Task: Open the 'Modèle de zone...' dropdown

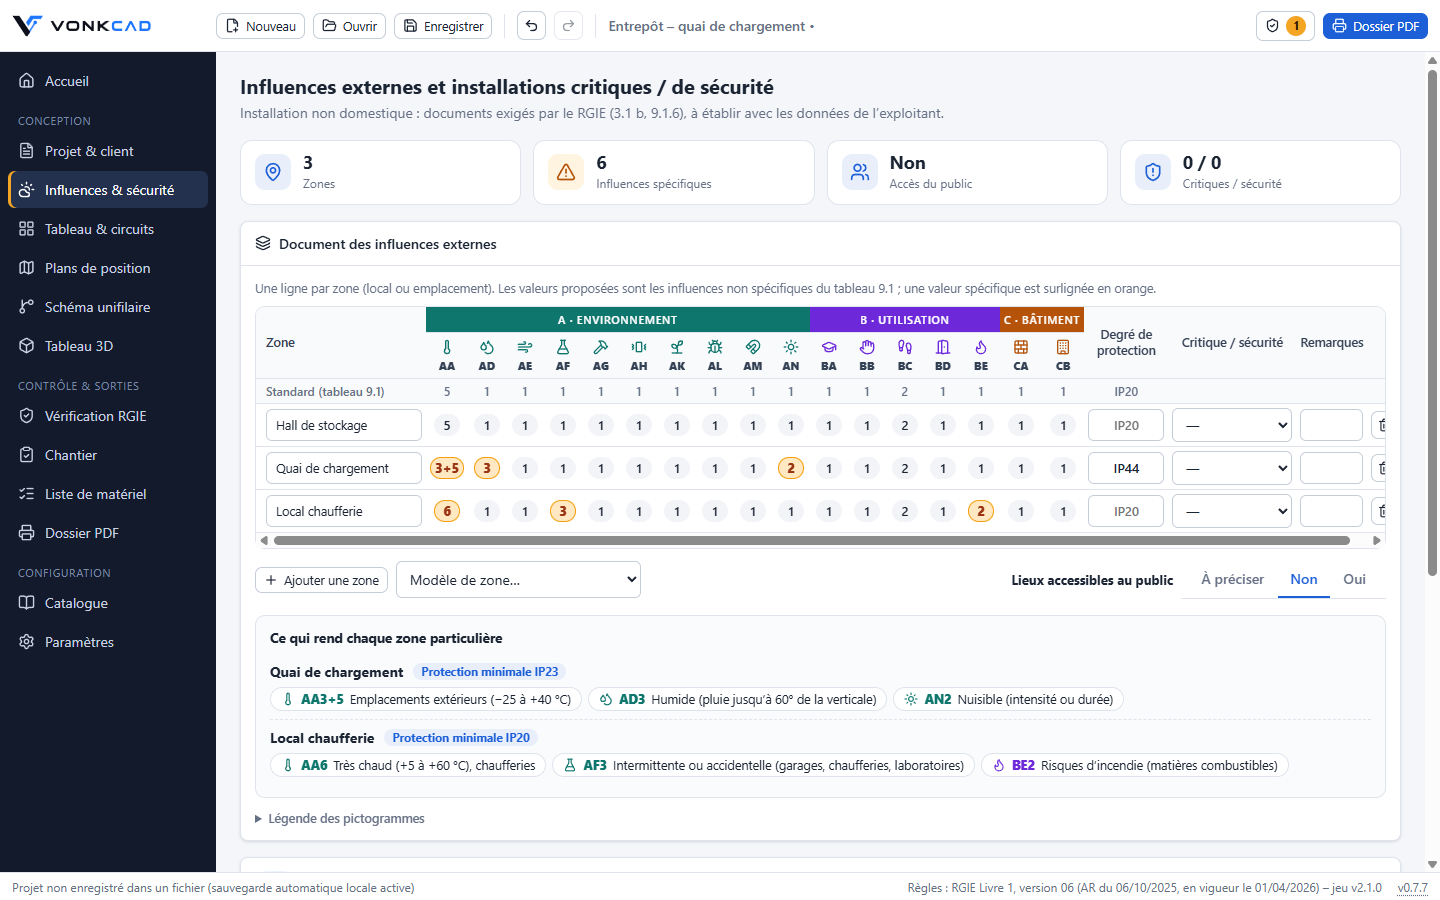Action: [x=518, y=580]
